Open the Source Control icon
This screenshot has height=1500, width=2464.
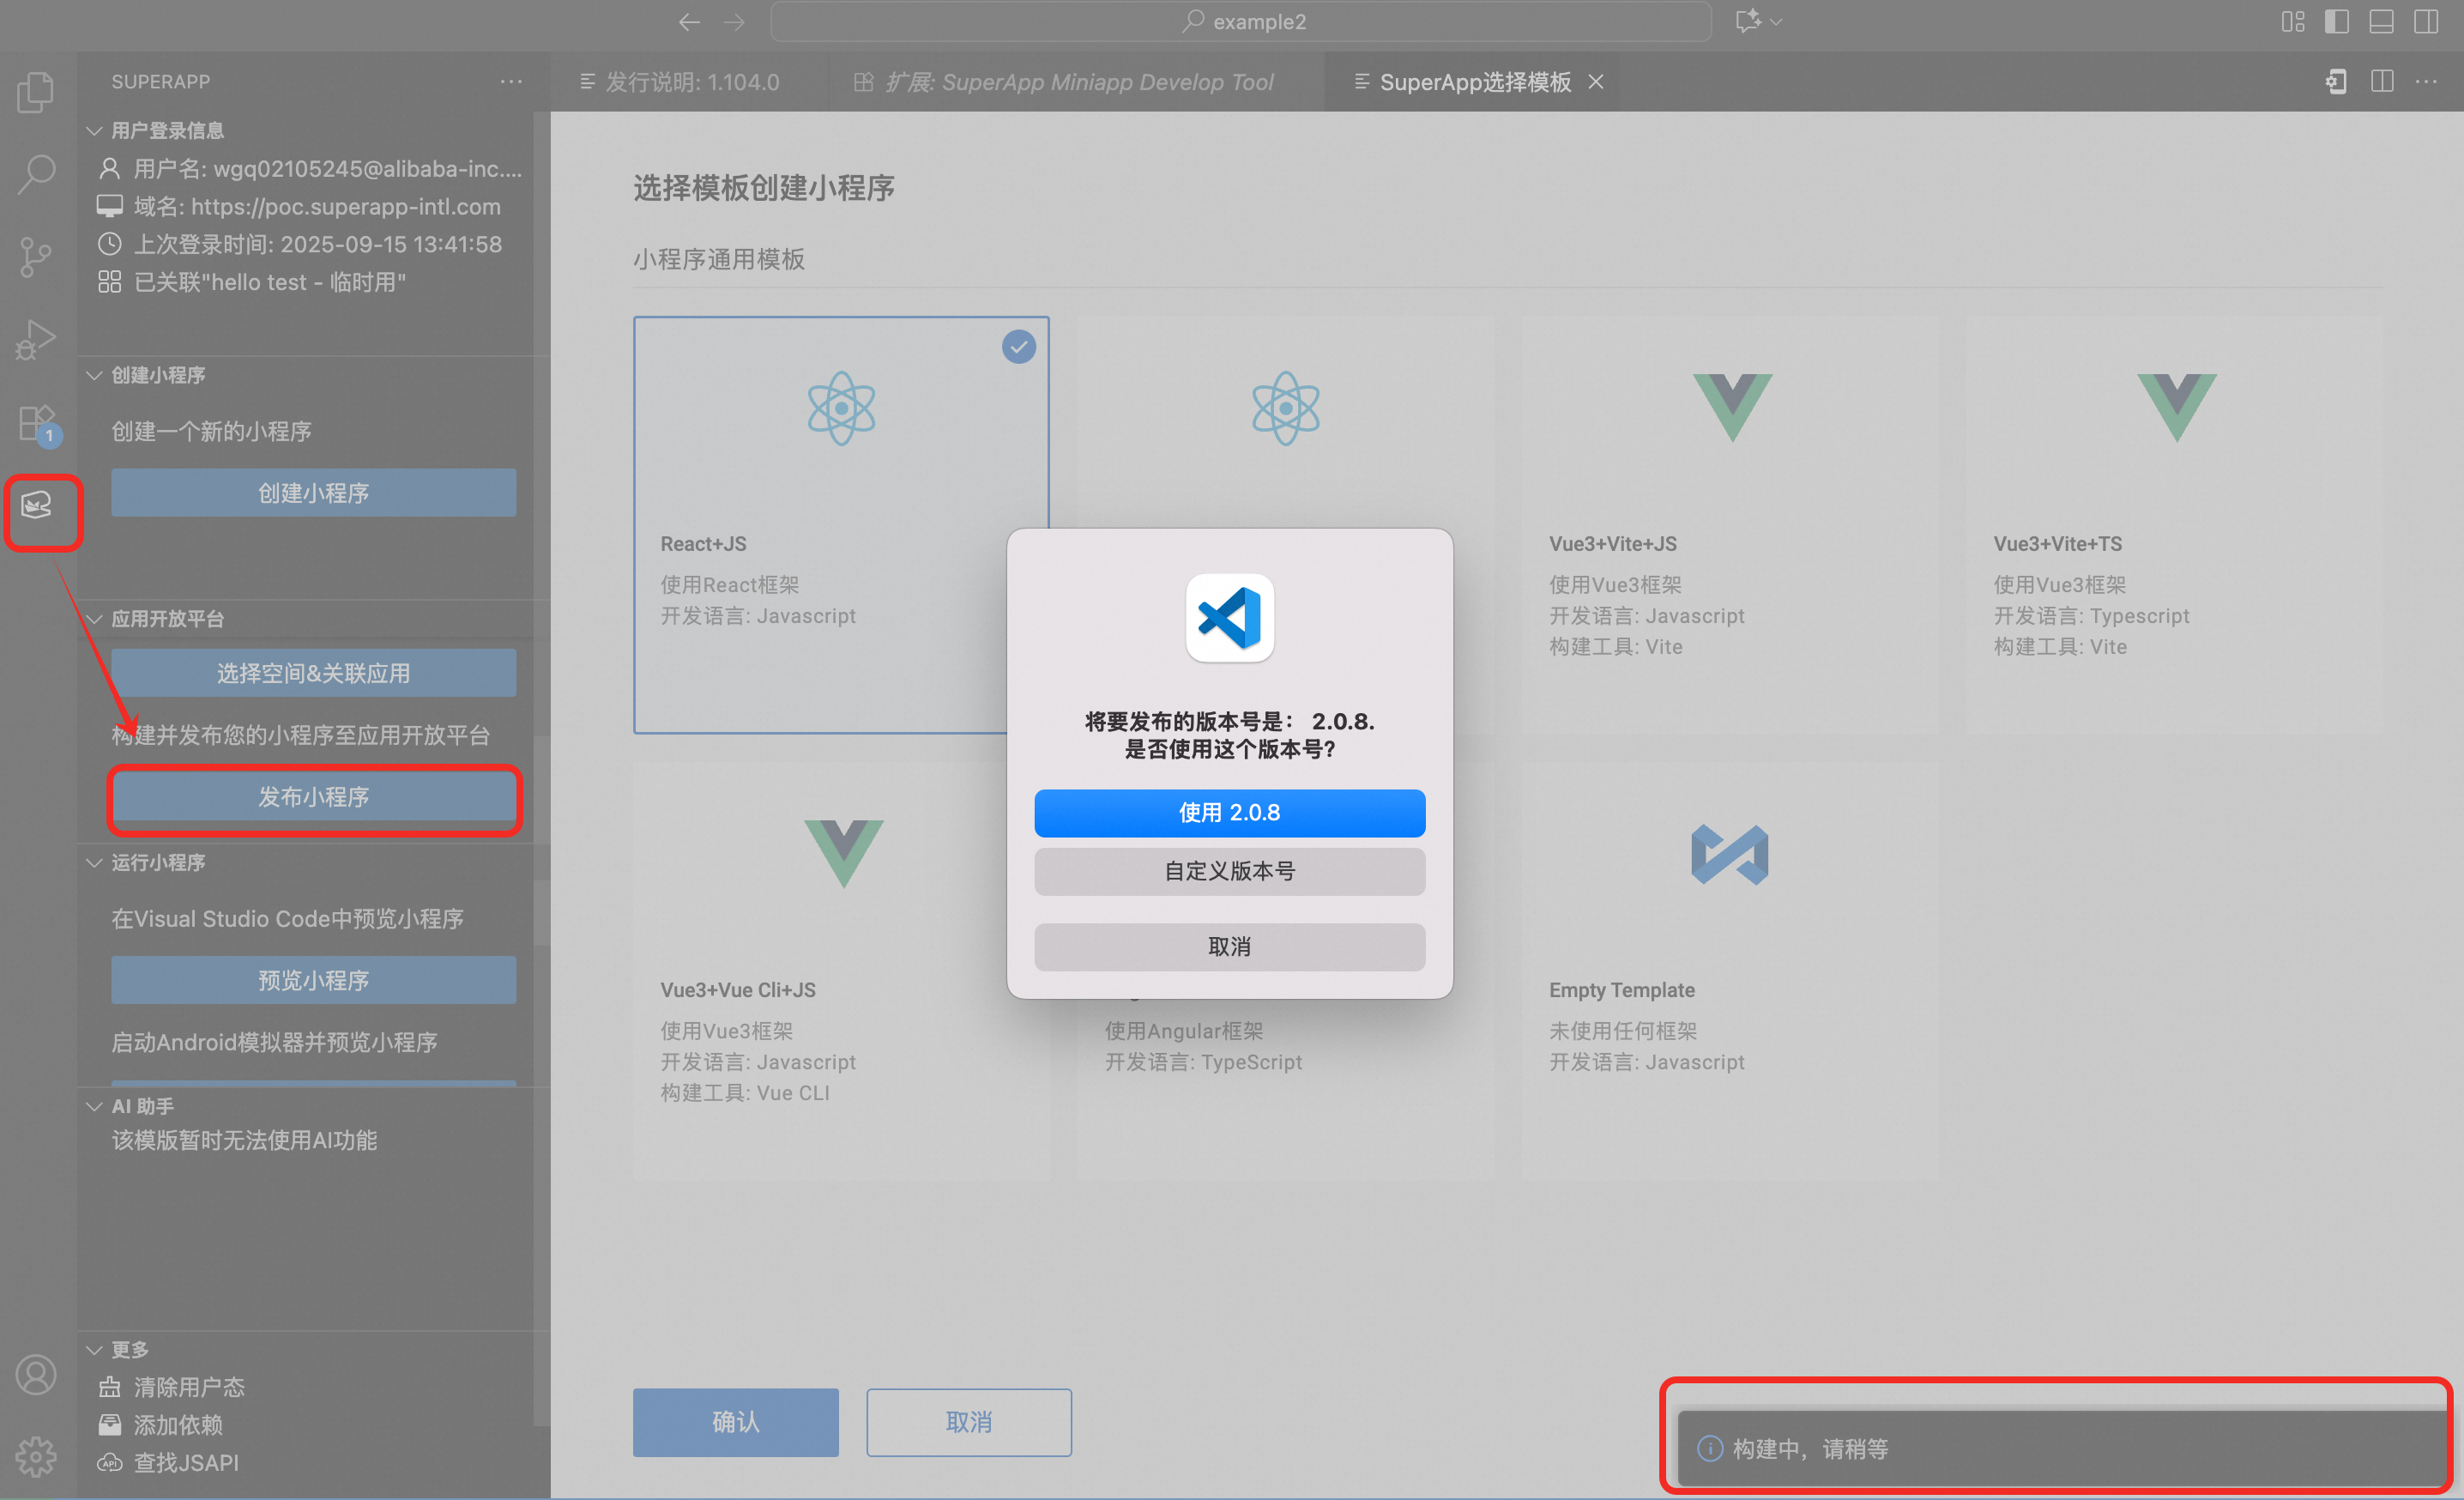[36, 257]
